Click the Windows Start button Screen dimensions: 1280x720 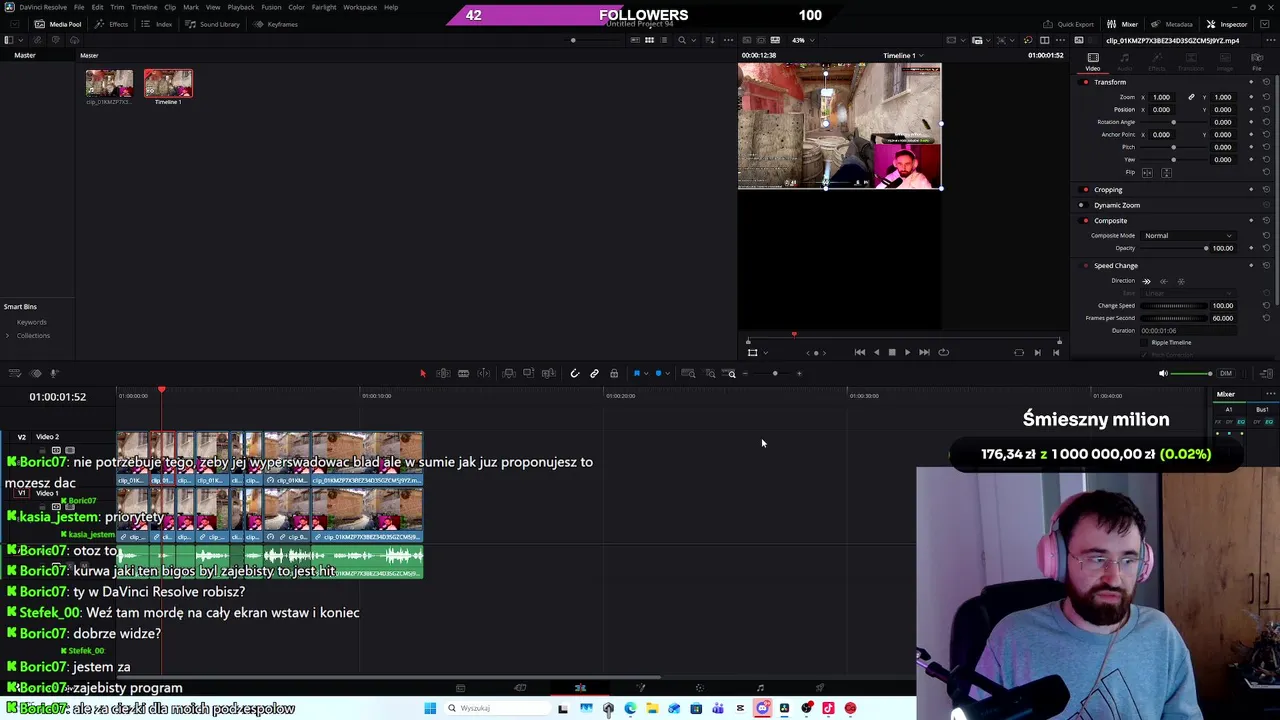tap(430, 708)
